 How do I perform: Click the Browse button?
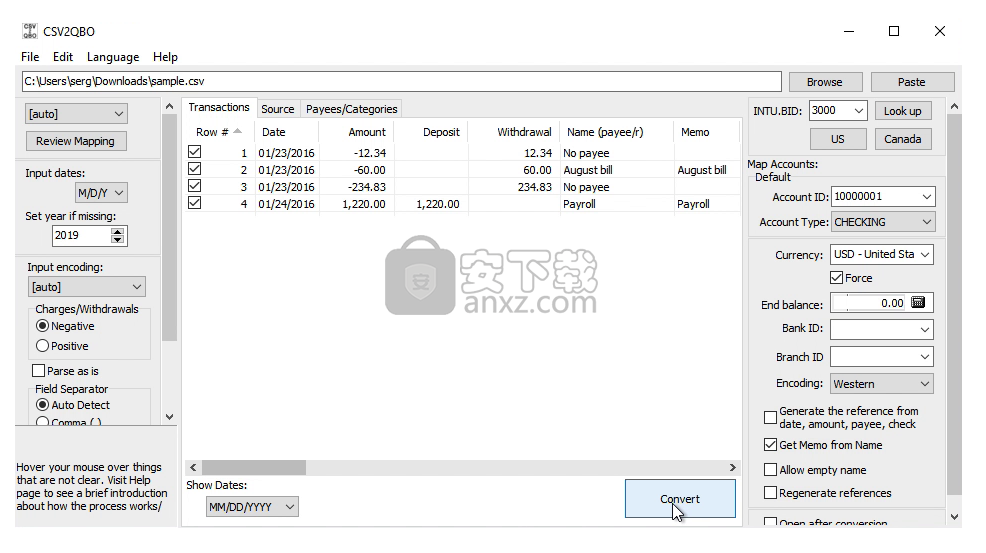tap(824, 82)
